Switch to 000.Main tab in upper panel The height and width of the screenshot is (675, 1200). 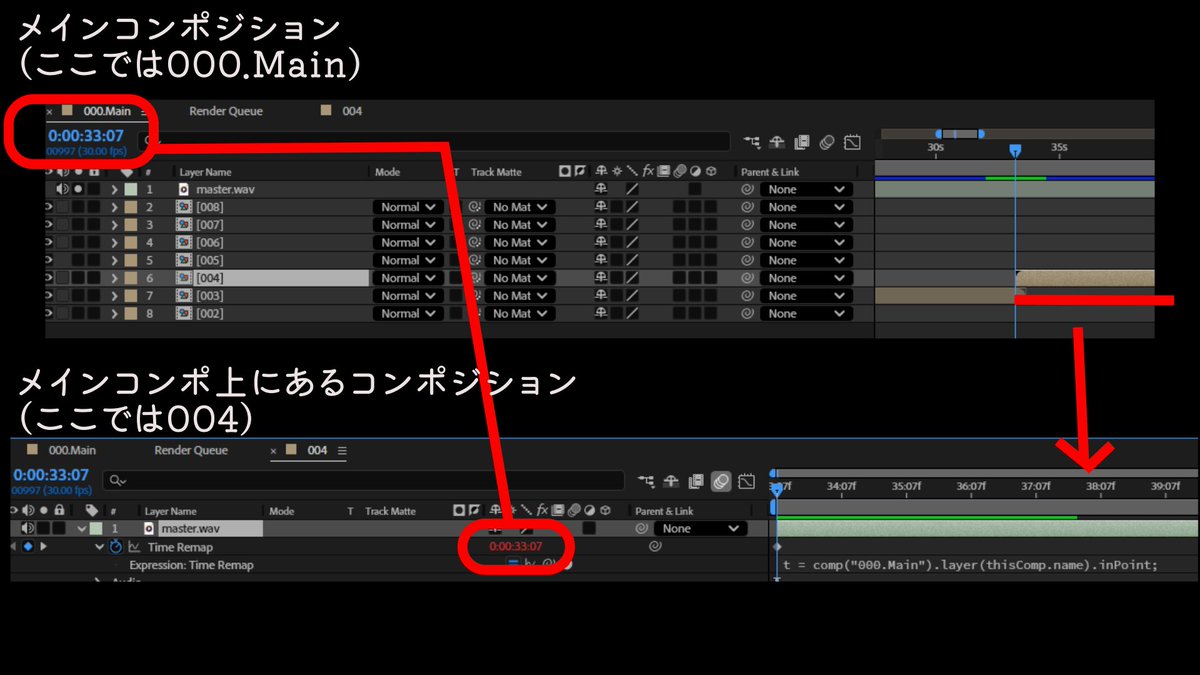[x=107, y=111]
